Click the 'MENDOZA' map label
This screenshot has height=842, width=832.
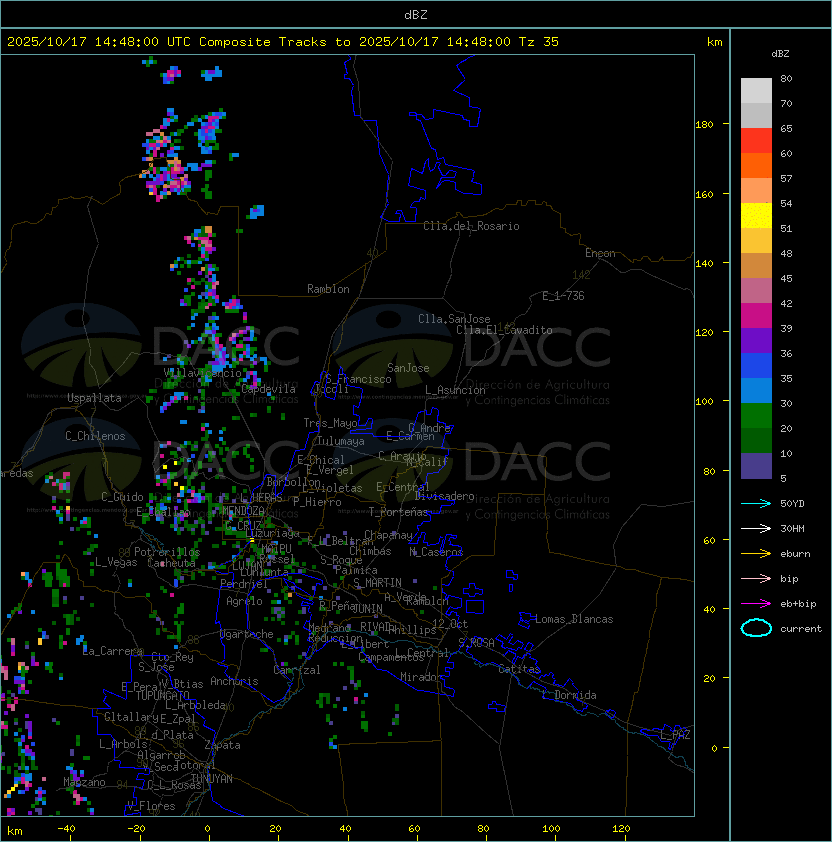pyautogui.click(x=243, y=510)
